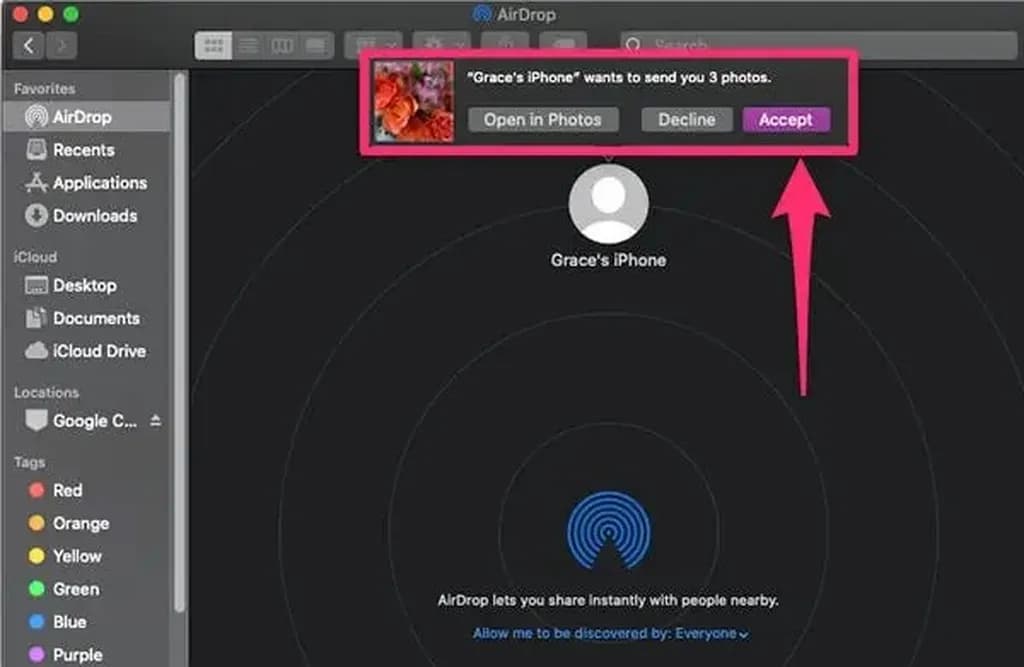Click the blue AirDrop radar icon
Viewport: 1024px width, 667px height.
tap(608, 530)
